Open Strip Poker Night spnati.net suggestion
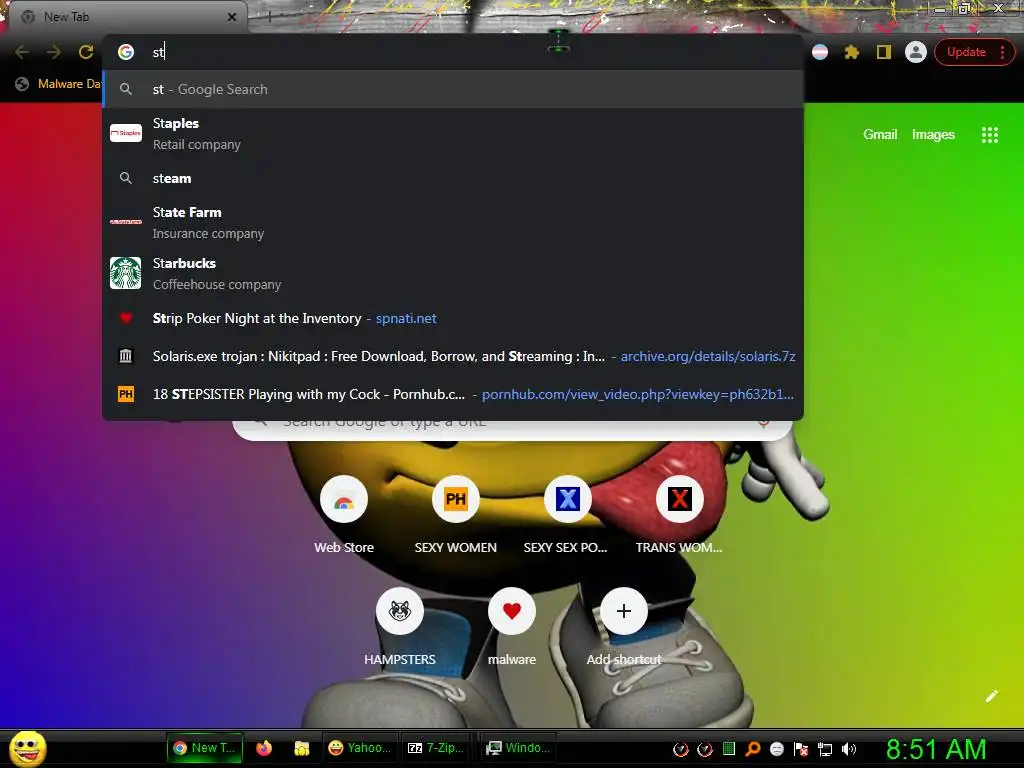The image size is (1024, 768). 453,318
